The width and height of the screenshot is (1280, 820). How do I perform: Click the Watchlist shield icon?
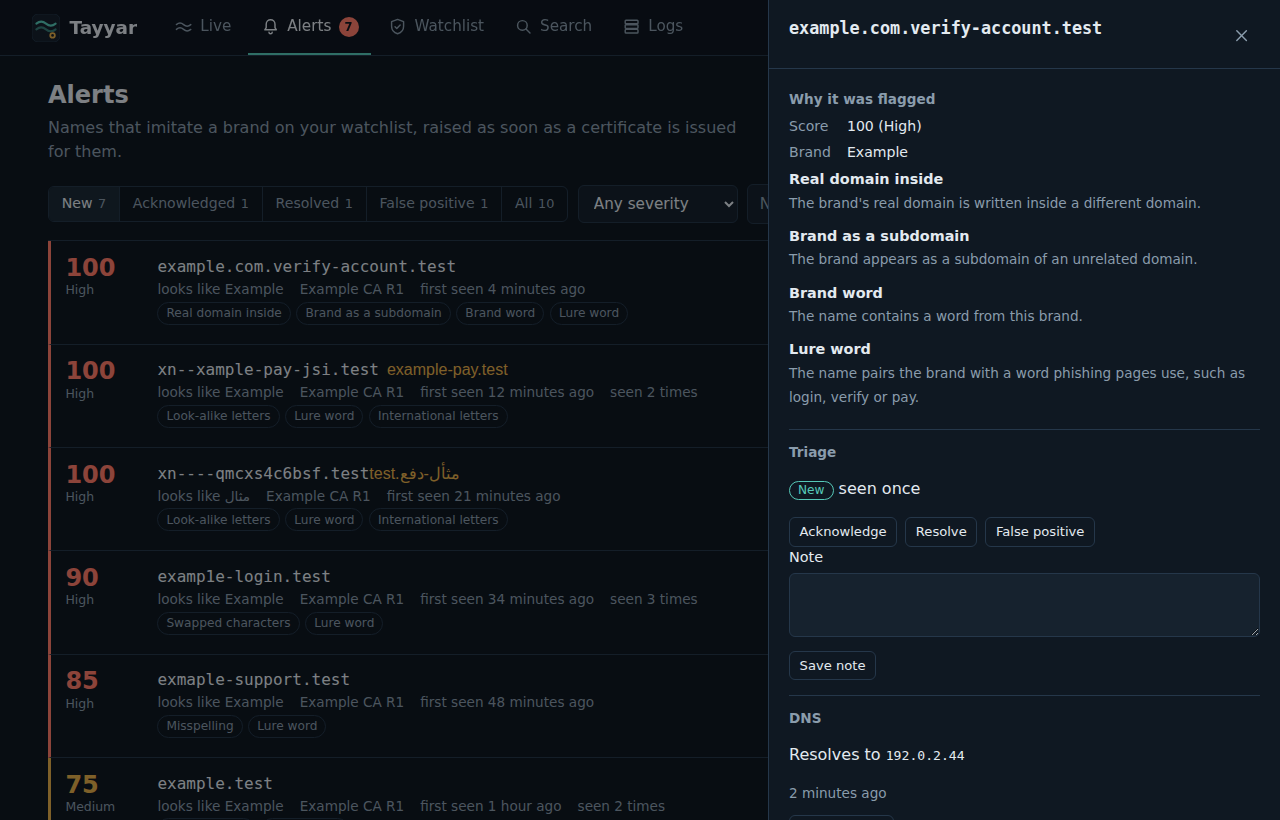[x=398, y=27]
